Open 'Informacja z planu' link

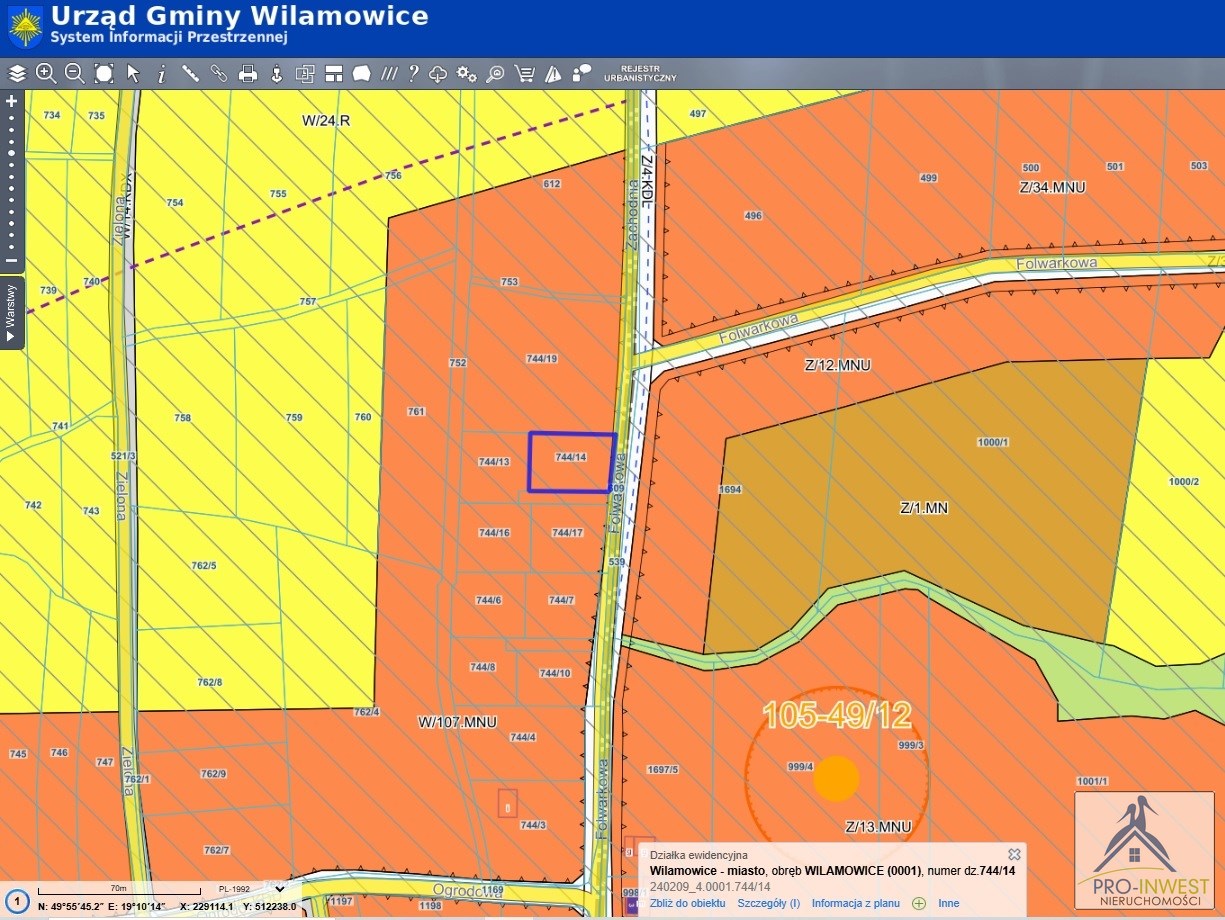(856, 903)
